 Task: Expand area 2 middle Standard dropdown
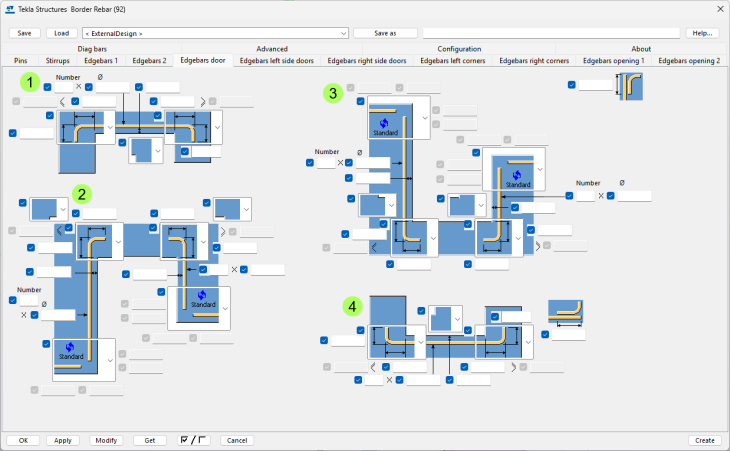225,309
